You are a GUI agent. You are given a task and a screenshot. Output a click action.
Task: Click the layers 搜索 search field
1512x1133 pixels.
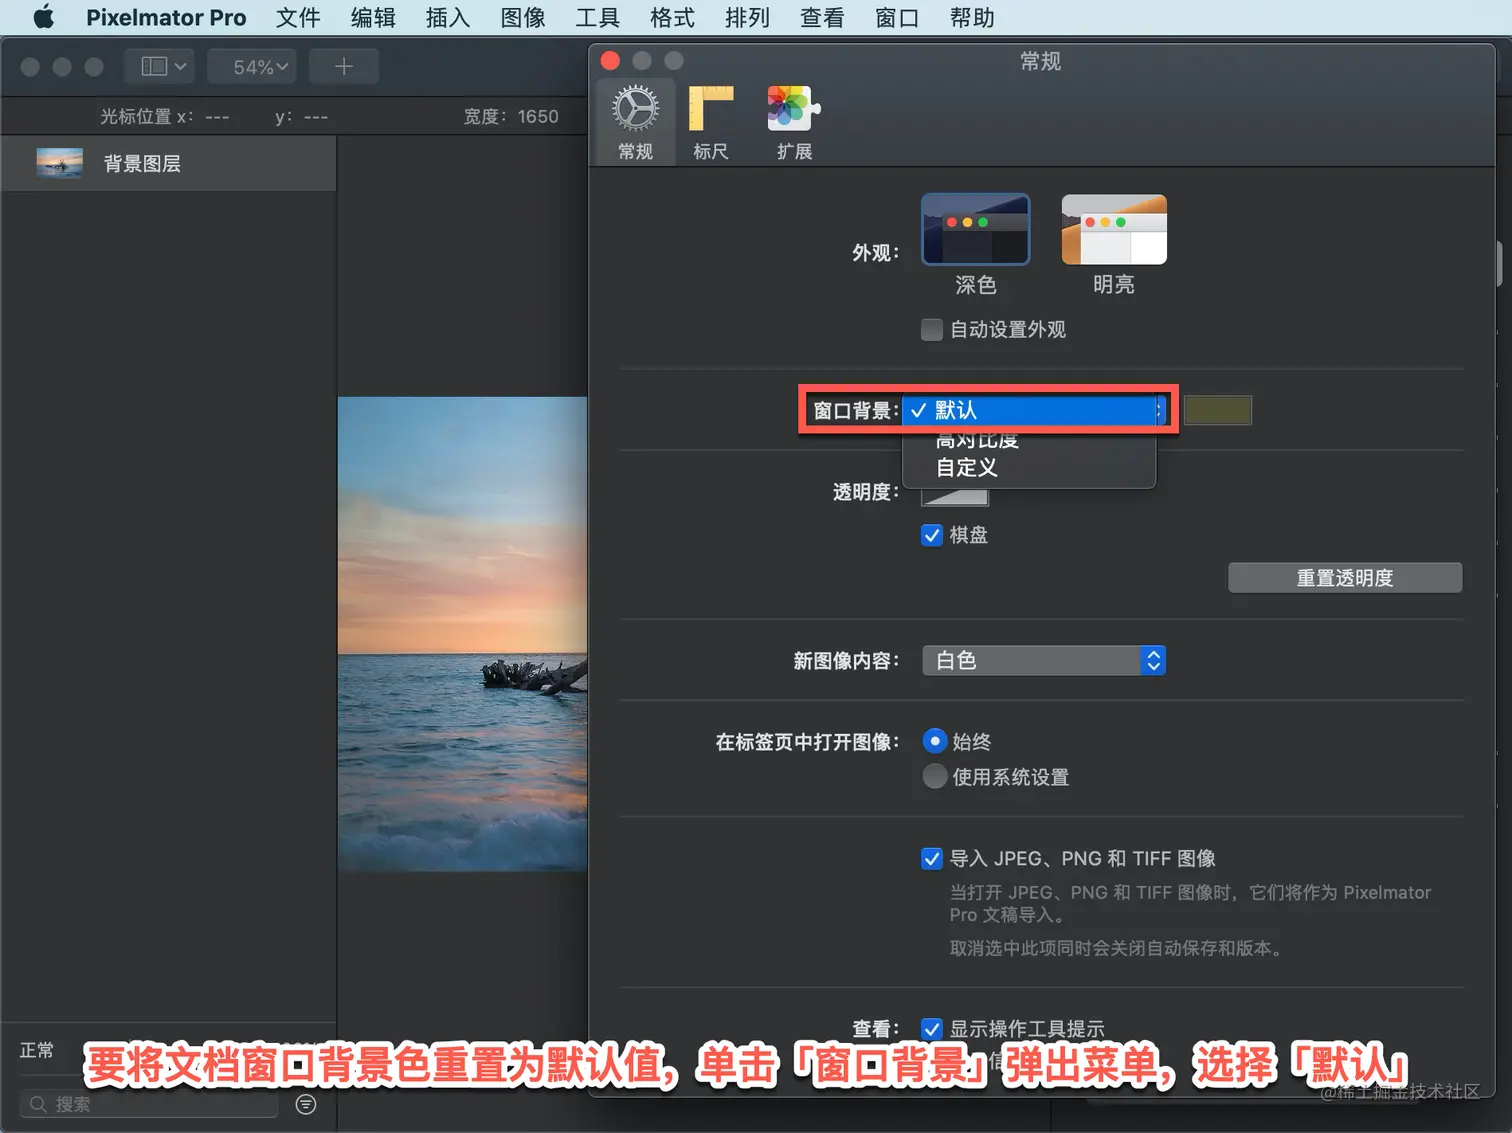(x=148, y=1104)
